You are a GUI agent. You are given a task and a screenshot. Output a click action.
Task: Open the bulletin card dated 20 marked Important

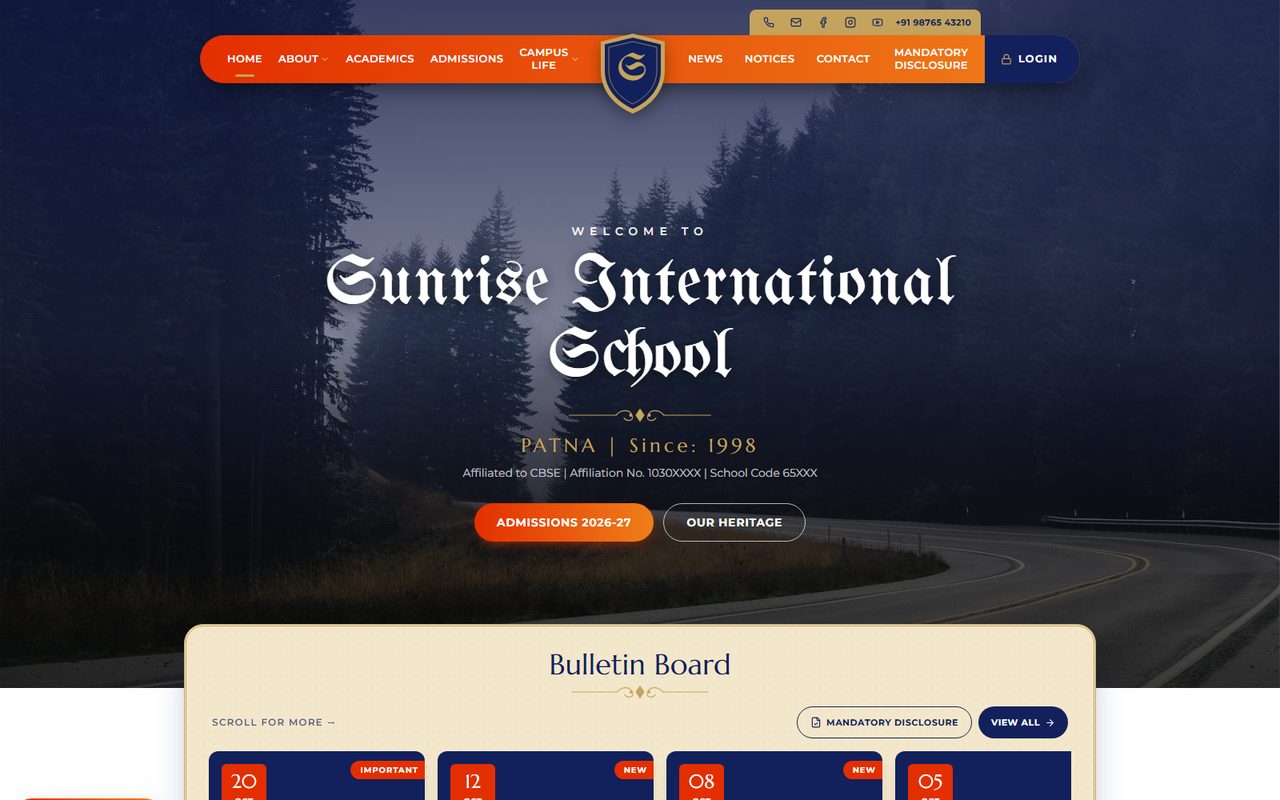click(x=317, y=776)
